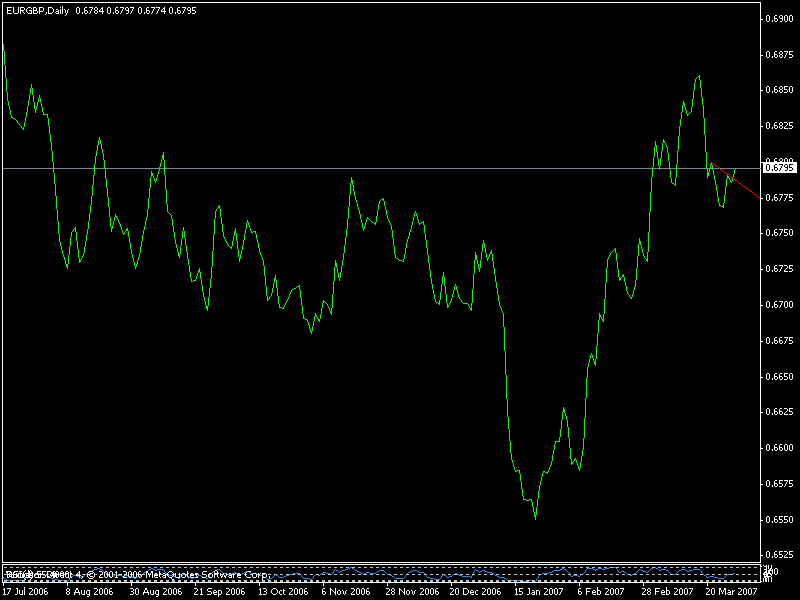This screenshot has width=800, height=600.
Task: Click the chart's lowest trough in January 2007
Action: [x=535, y=517]
